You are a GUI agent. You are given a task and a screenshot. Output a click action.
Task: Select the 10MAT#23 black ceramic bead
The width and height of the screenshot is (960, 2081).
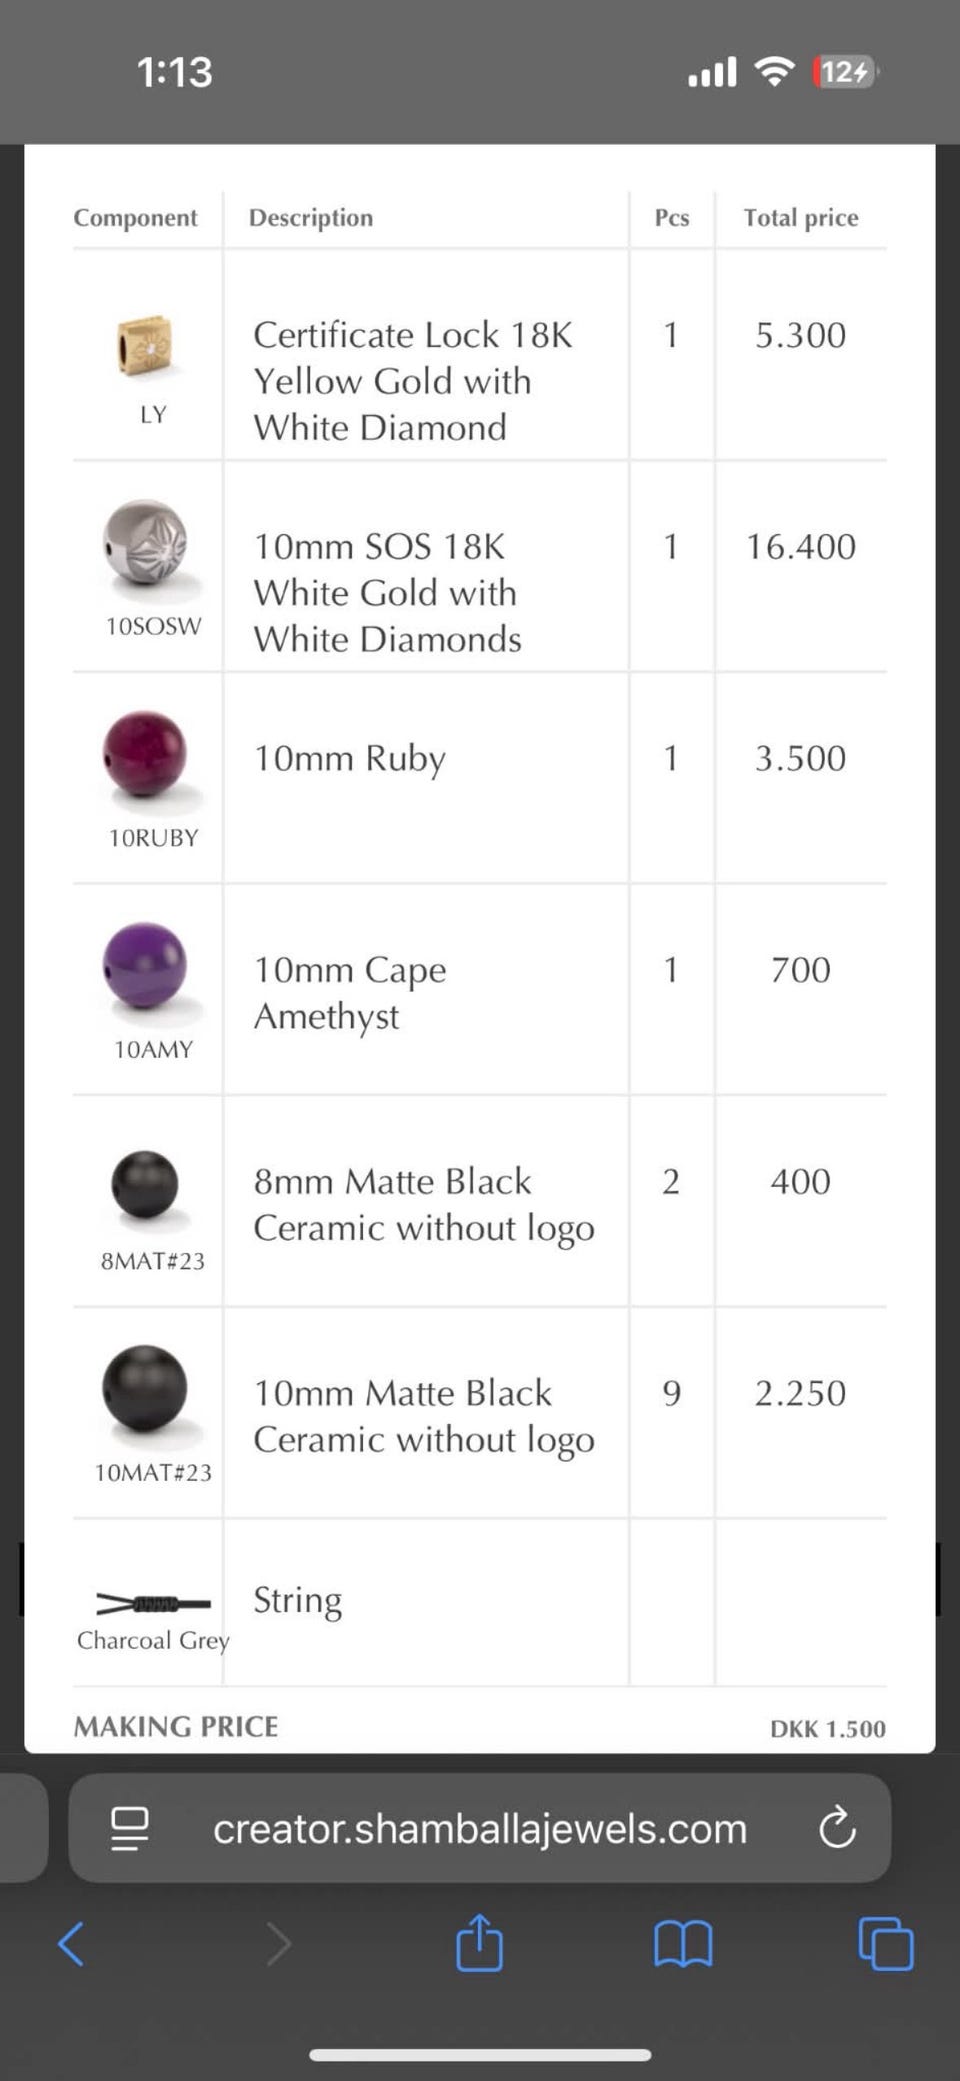146,1392
